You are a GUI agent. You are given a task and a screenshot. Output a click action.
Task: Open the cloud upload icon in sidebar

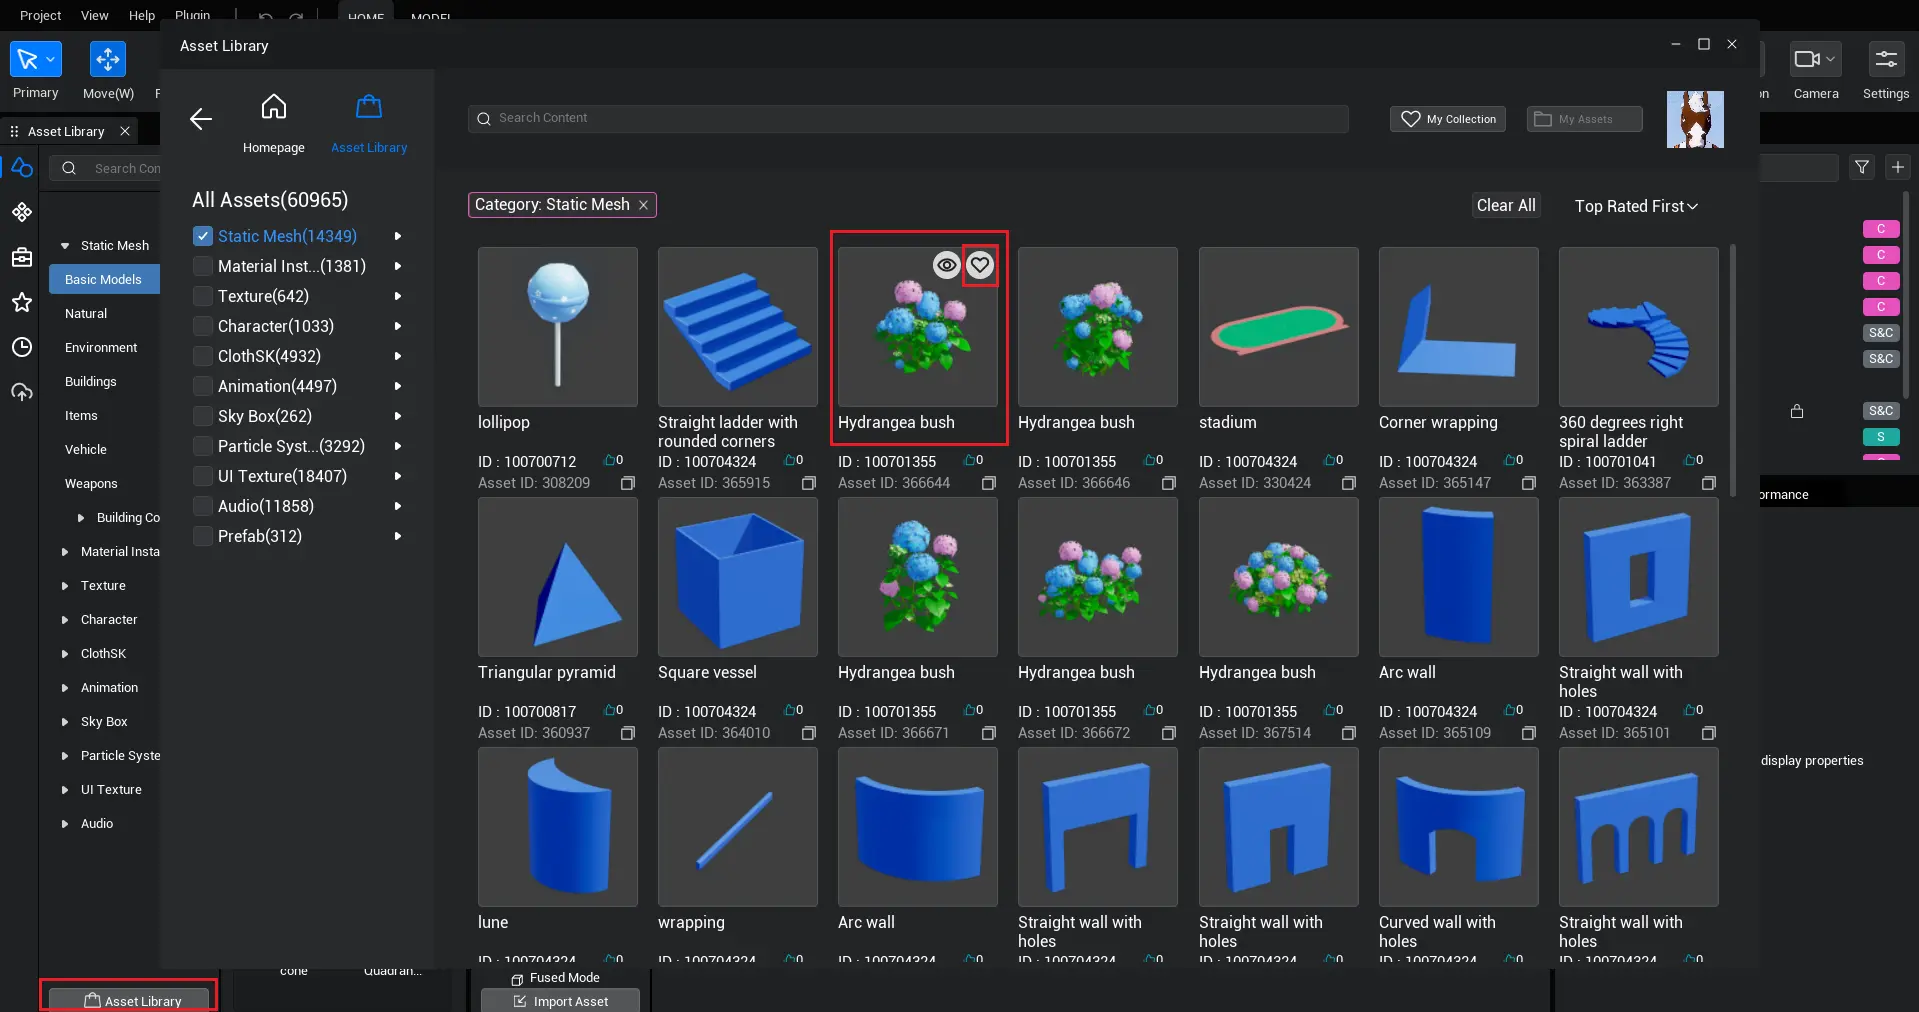tap(22, 392)
